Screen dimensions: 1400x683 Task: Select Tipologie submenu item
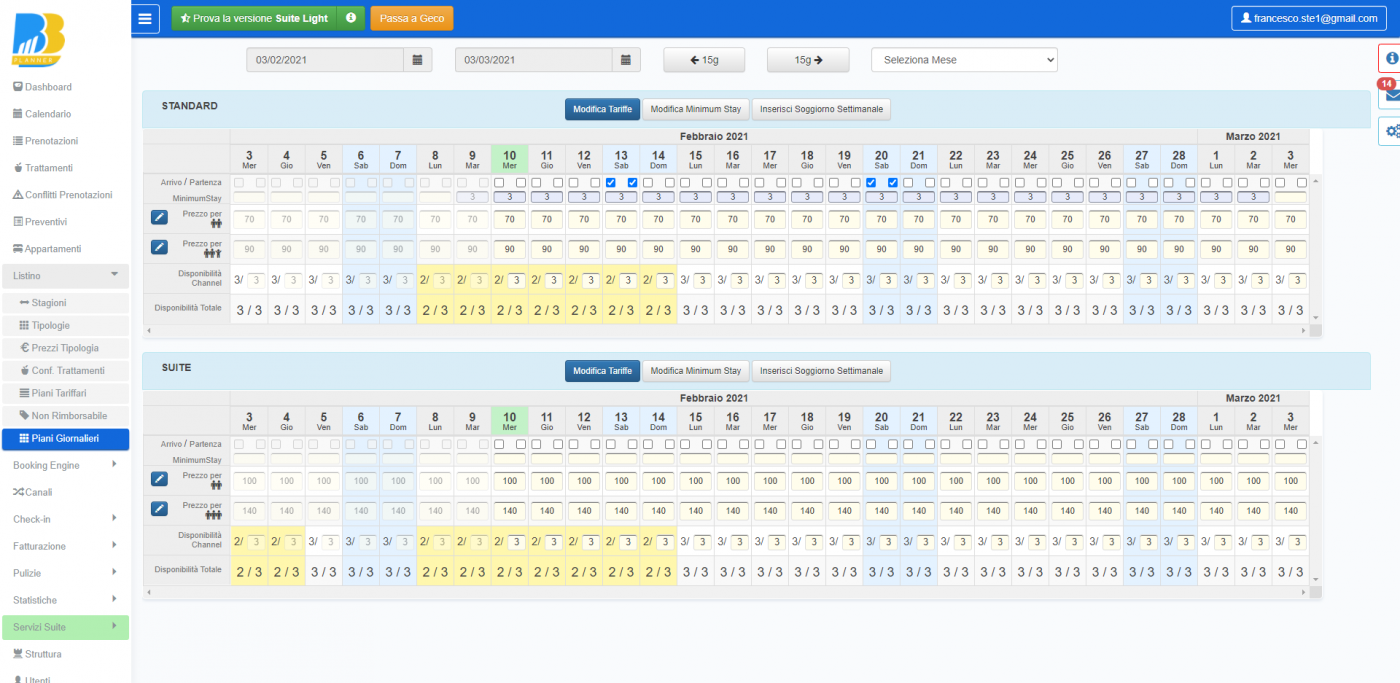pos(65,326)
